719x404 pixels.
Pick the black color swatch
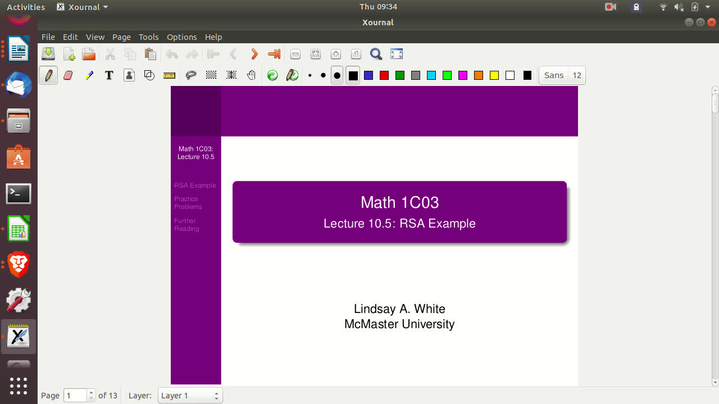pos(353,75)
